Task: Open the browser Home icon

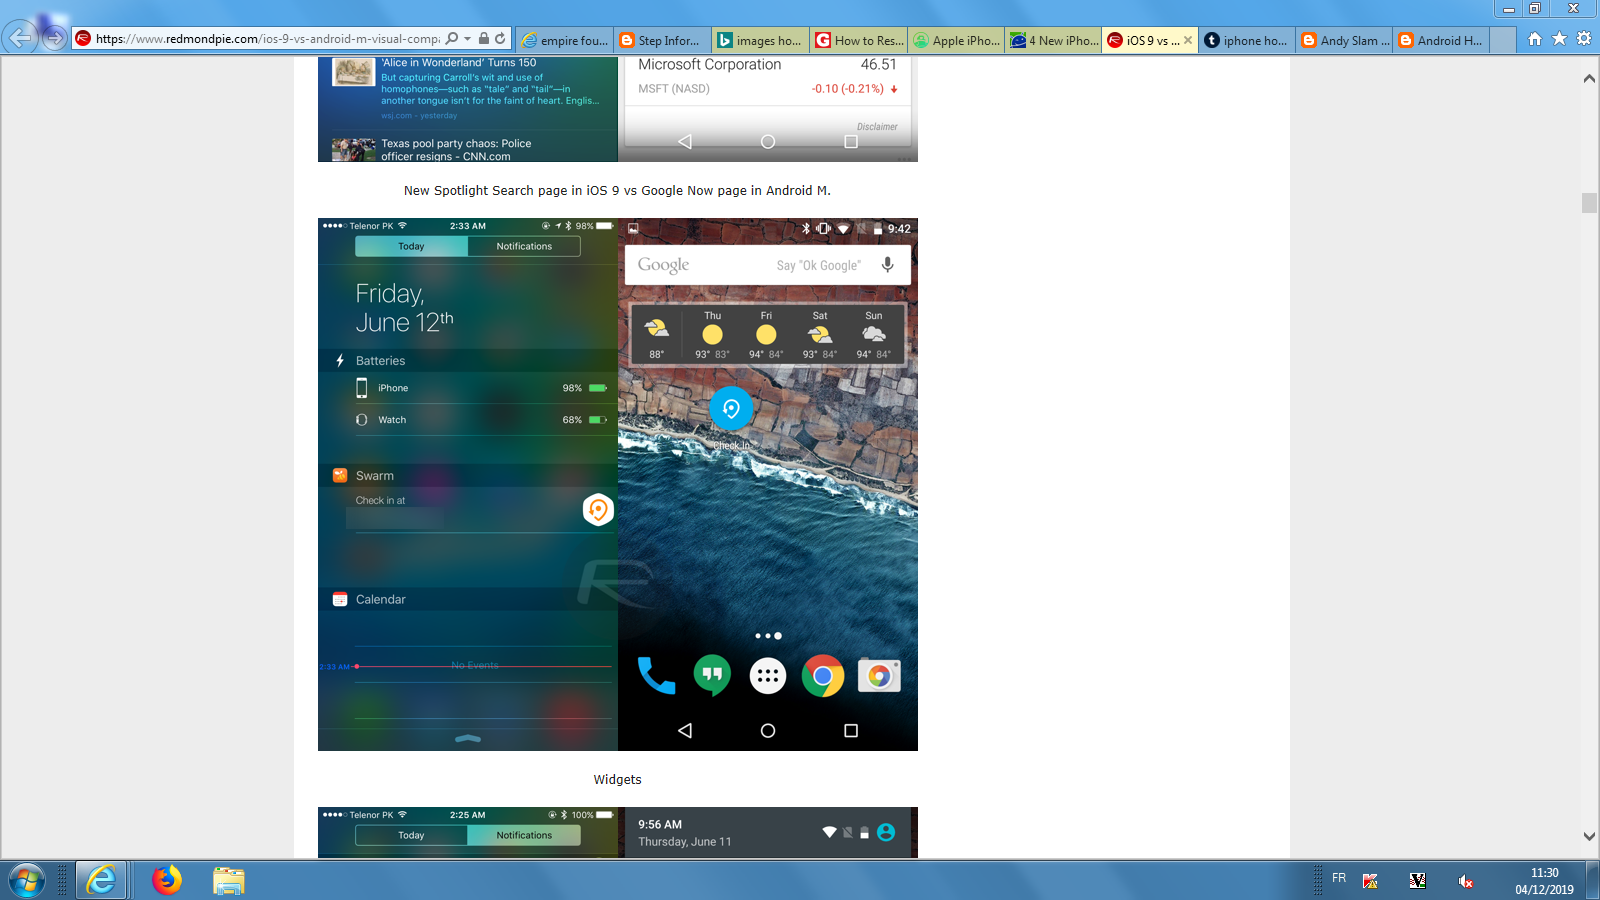Action: (1535, 39)
